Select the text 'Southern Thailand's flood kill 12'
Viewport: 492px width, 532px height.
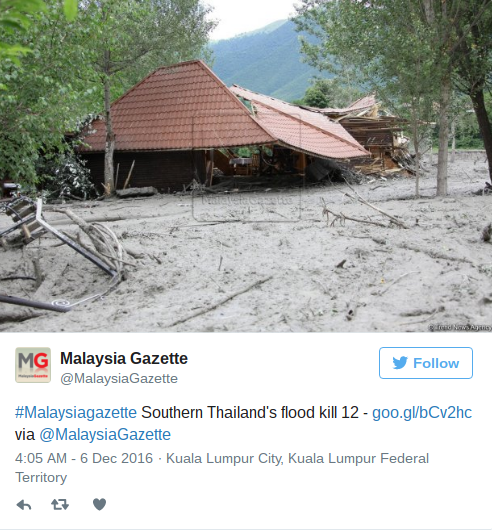pyautogui.click(x=250, y=413)
